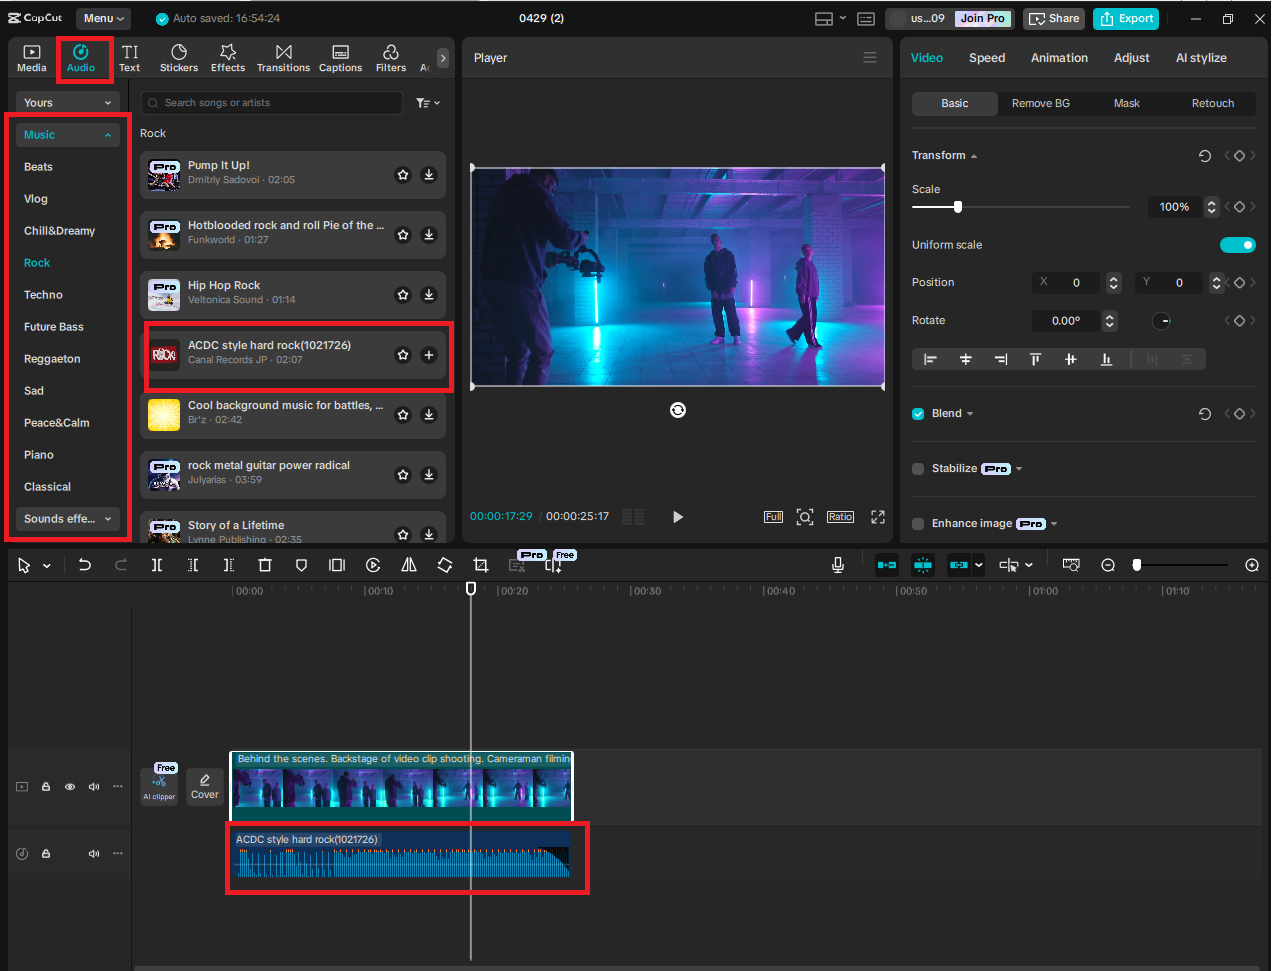
Task: Open the Effects panel
Action: click(228, 58)
